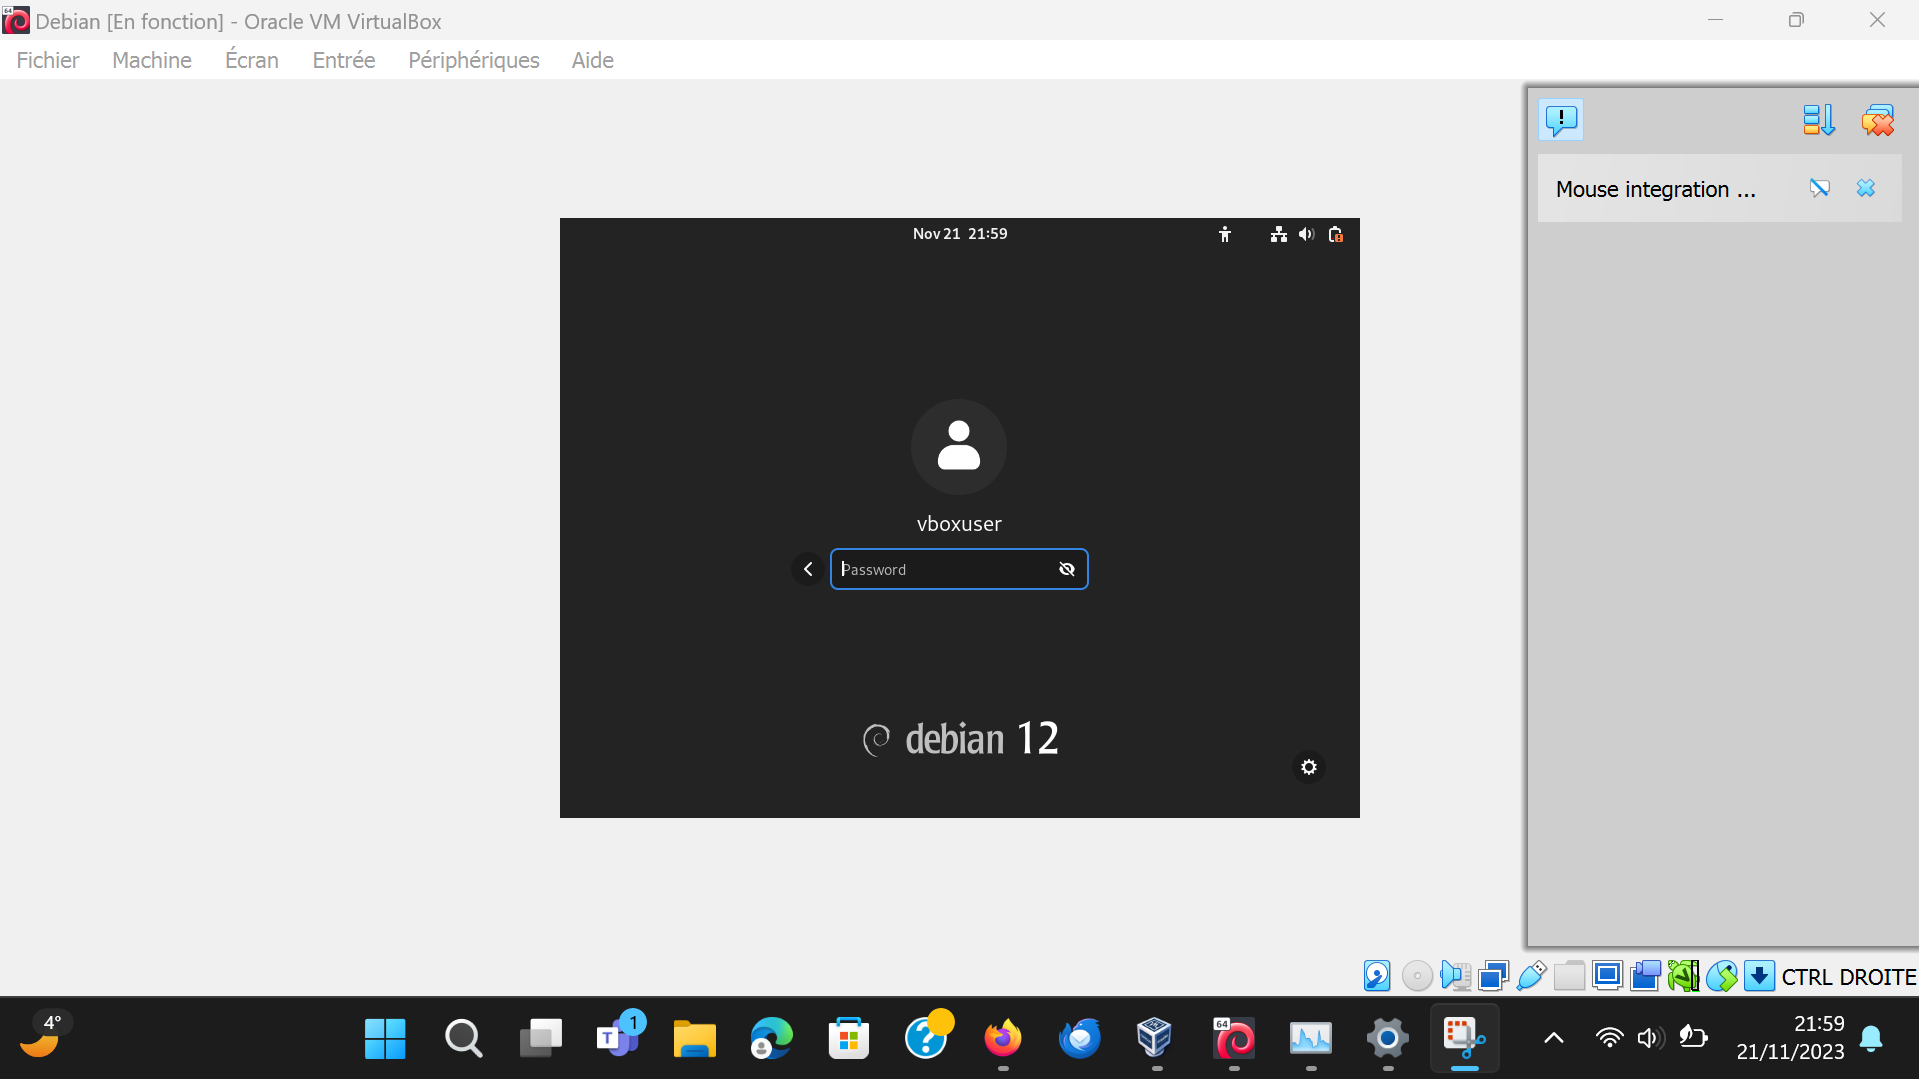Click the power/battery icon in Debian top bar
The image size is (1919, 1079).
1335,234
